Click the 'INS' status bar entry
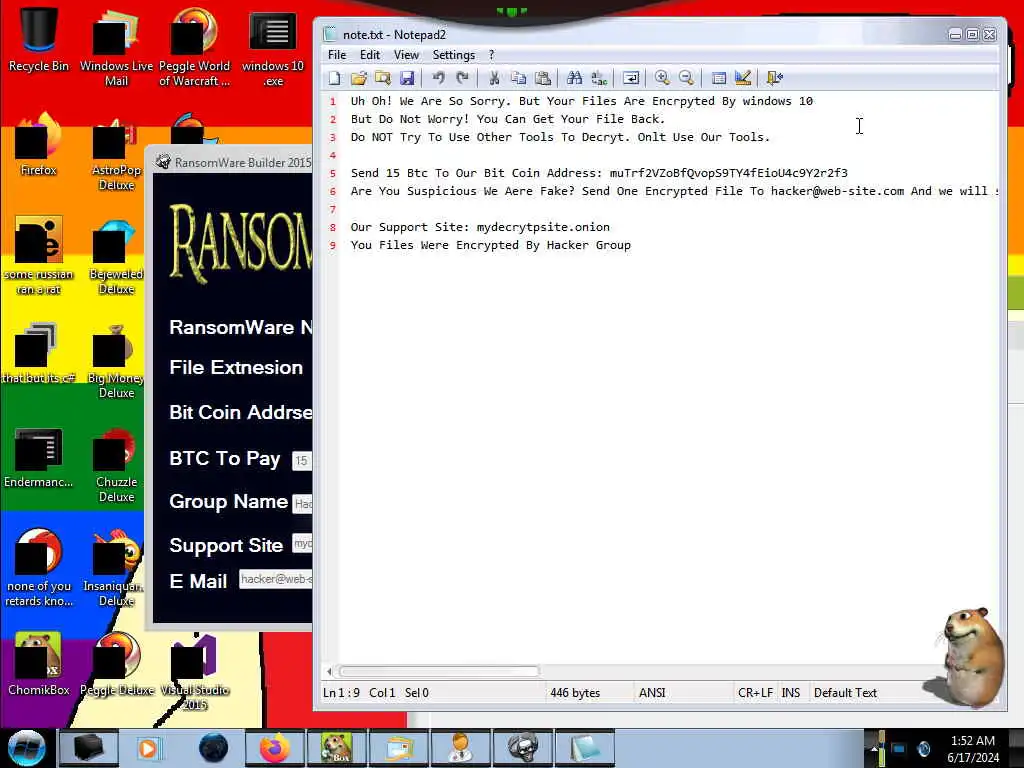The width and height of the screenshot is (1024, 768). 790,693
